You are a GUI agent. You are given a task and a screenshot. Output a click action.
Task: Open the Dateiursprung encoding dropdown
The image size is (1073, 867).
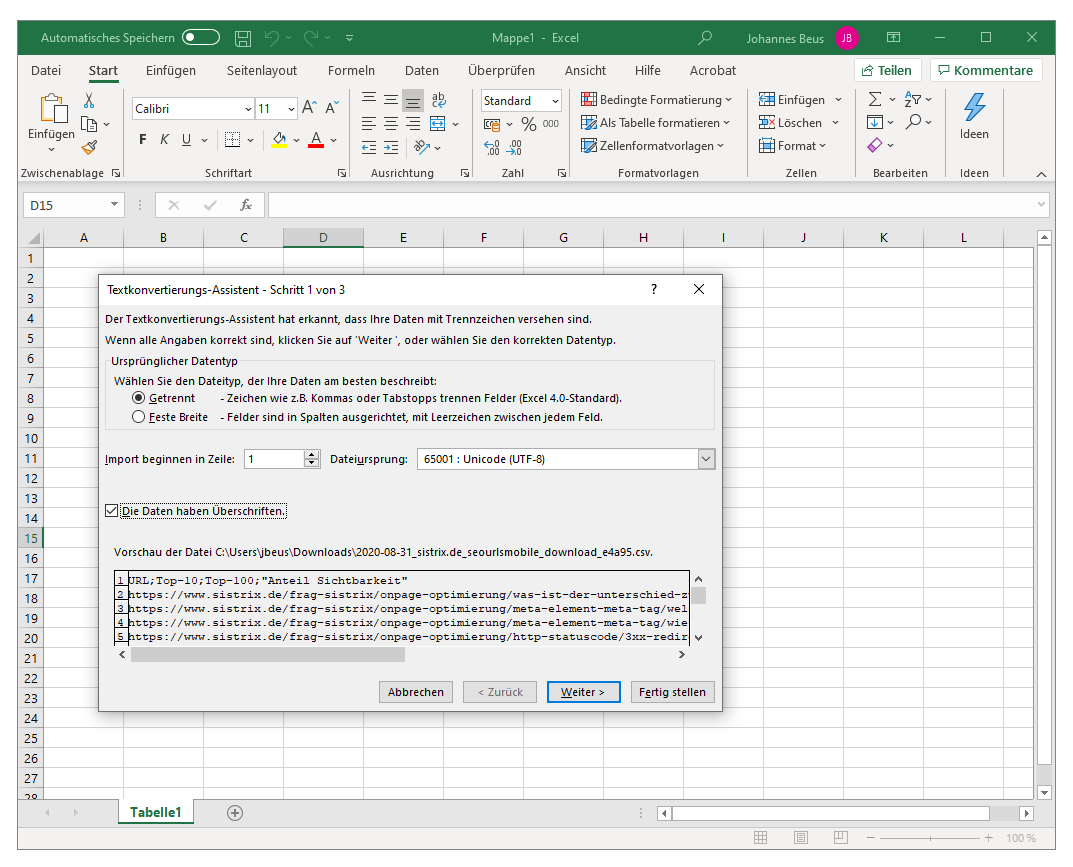coord(706,459)
